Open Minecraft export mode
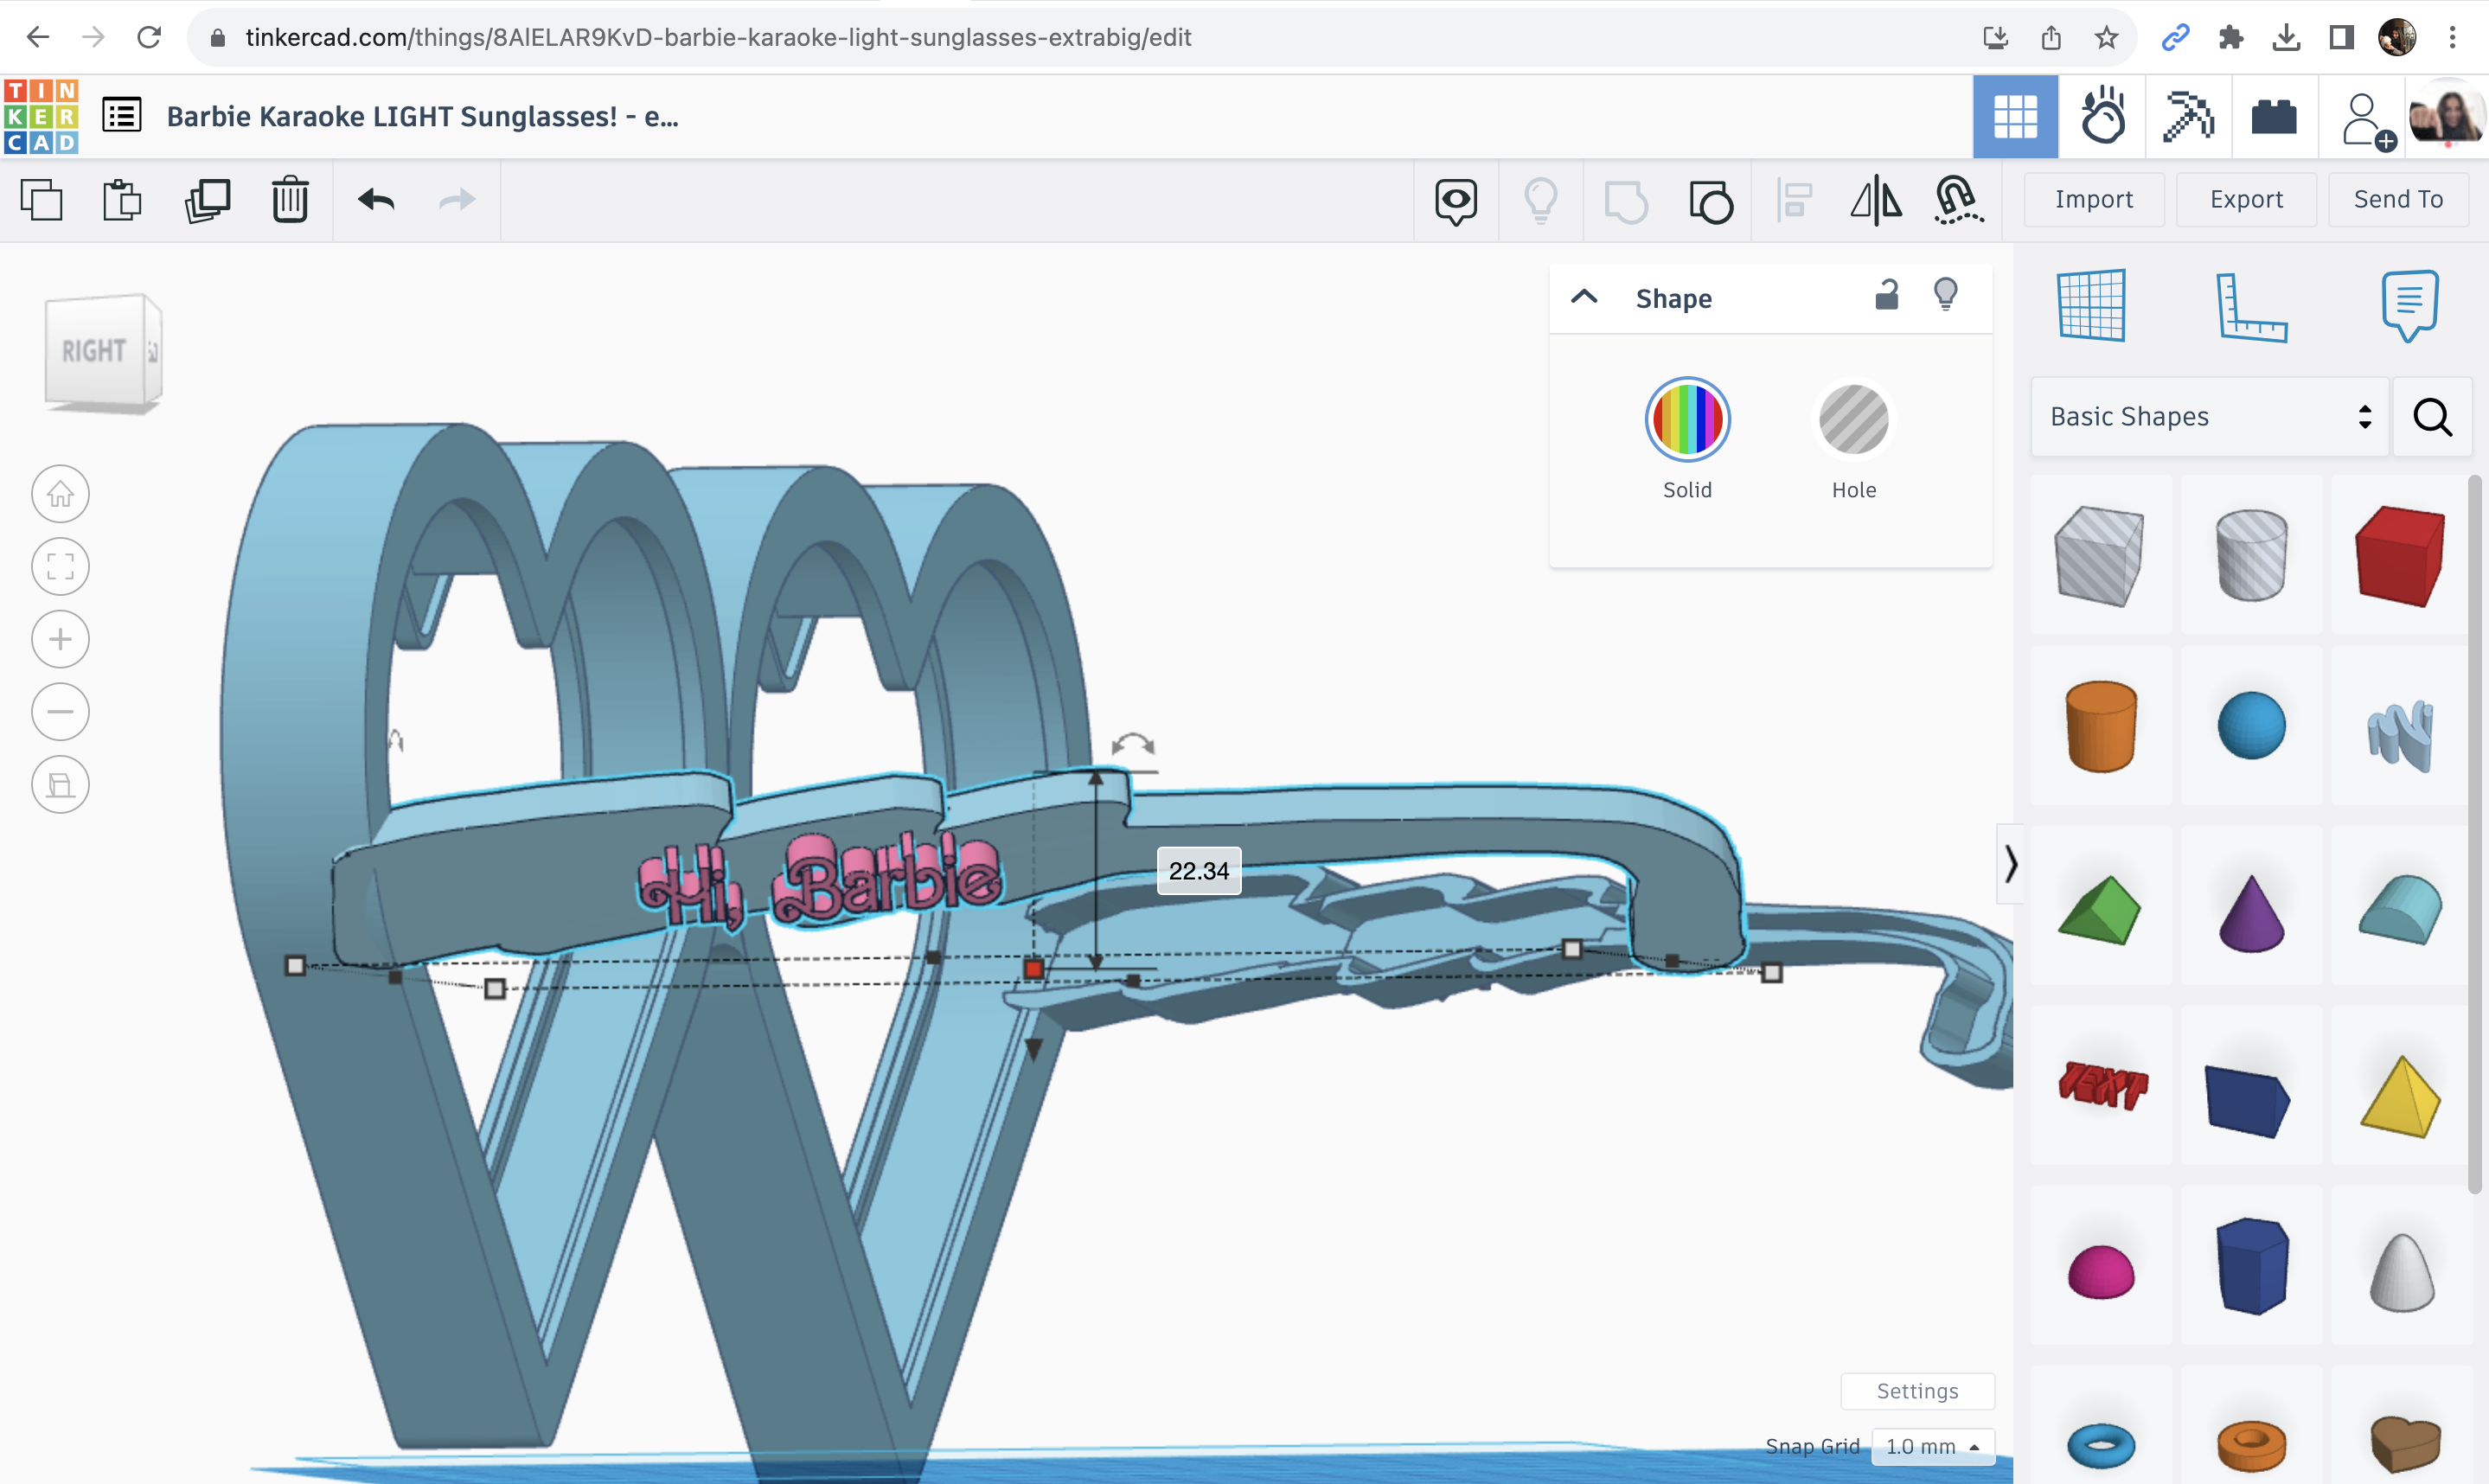2489x1484 pixels. pos(2187,116)
